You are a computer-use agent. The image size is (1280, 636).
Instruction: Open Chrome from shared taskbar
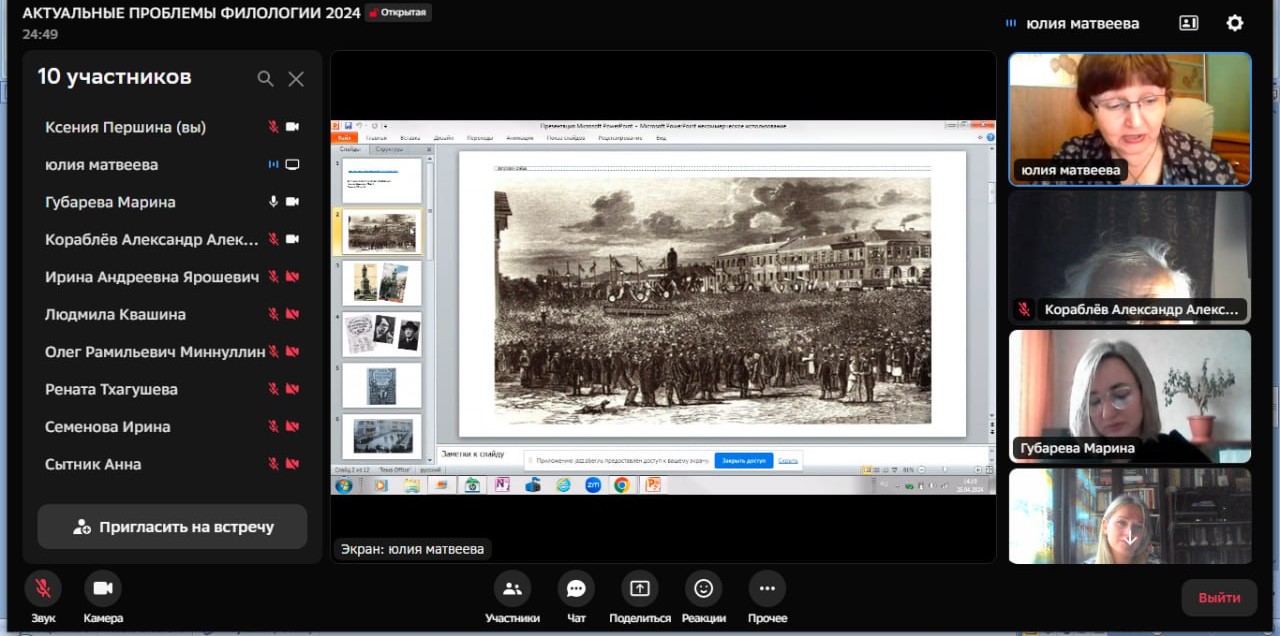click(x=621, y=485)
